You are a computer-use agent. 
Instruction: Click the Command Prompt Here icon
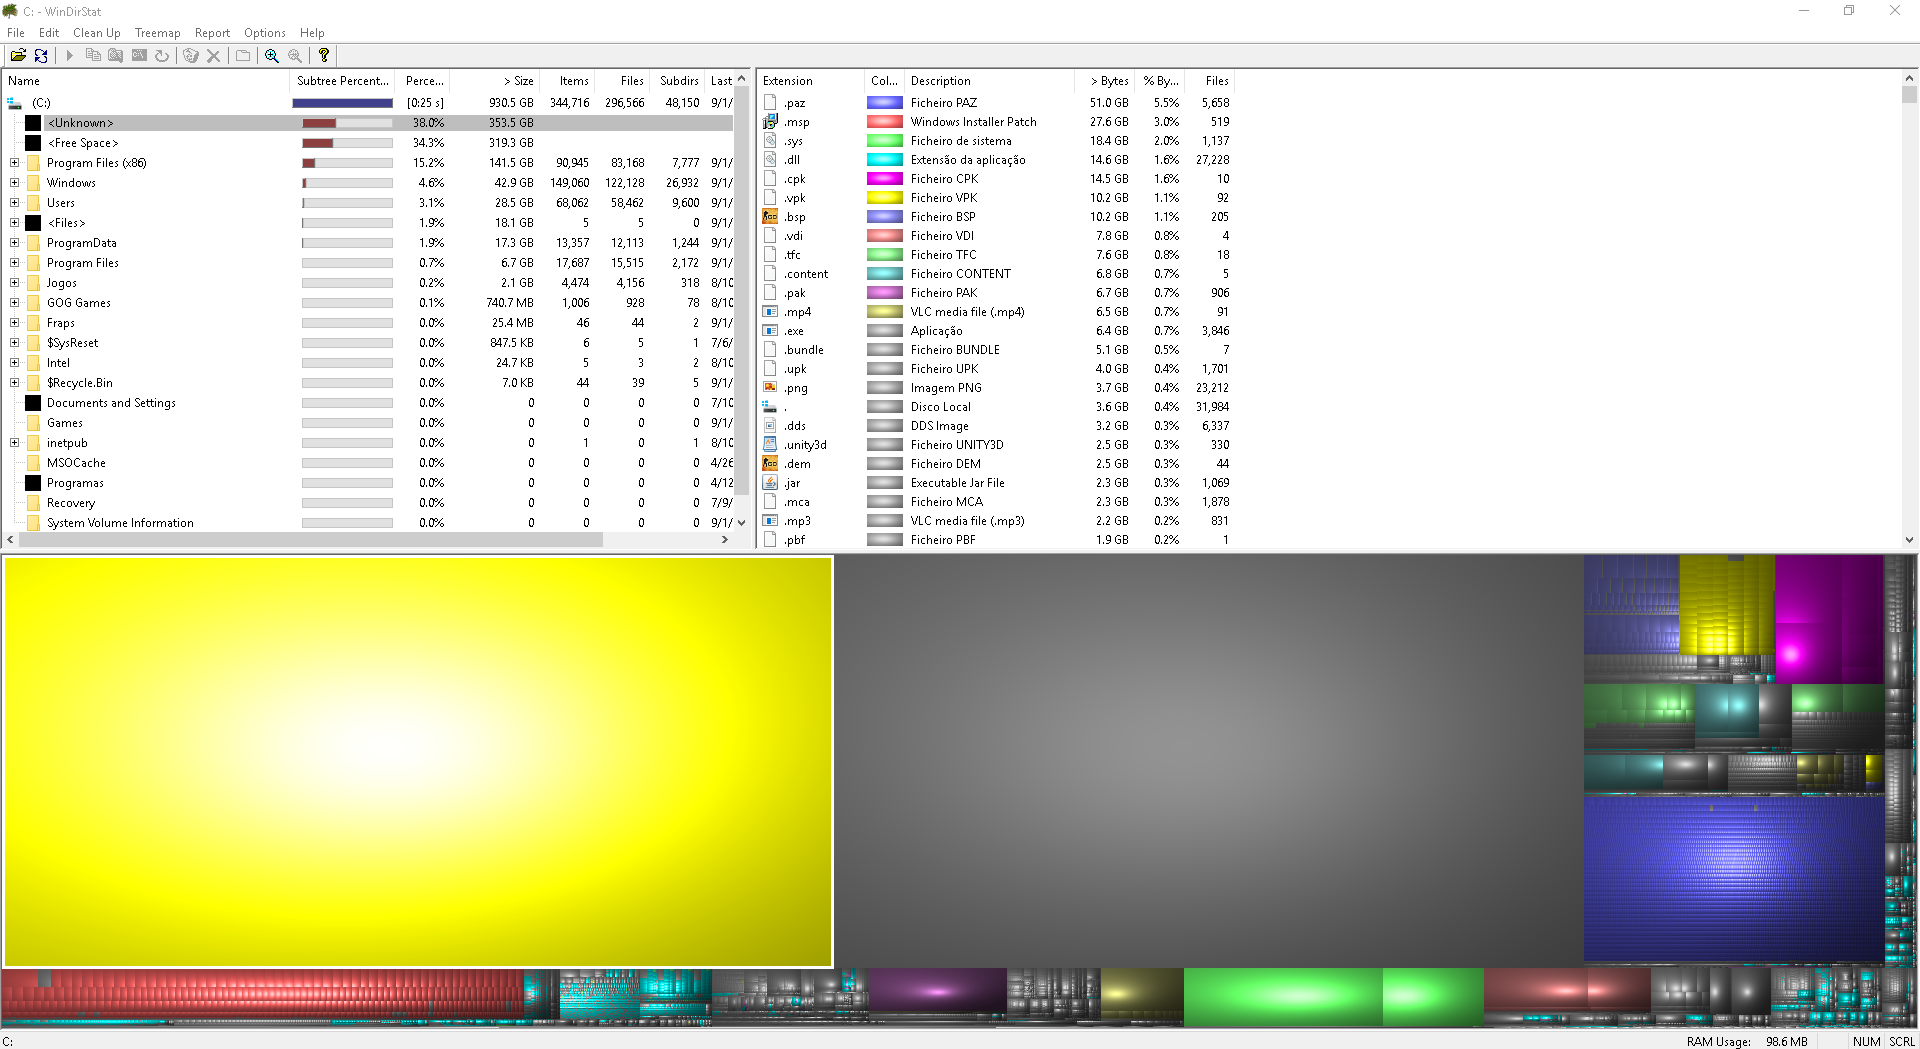(x=139, y=56)
